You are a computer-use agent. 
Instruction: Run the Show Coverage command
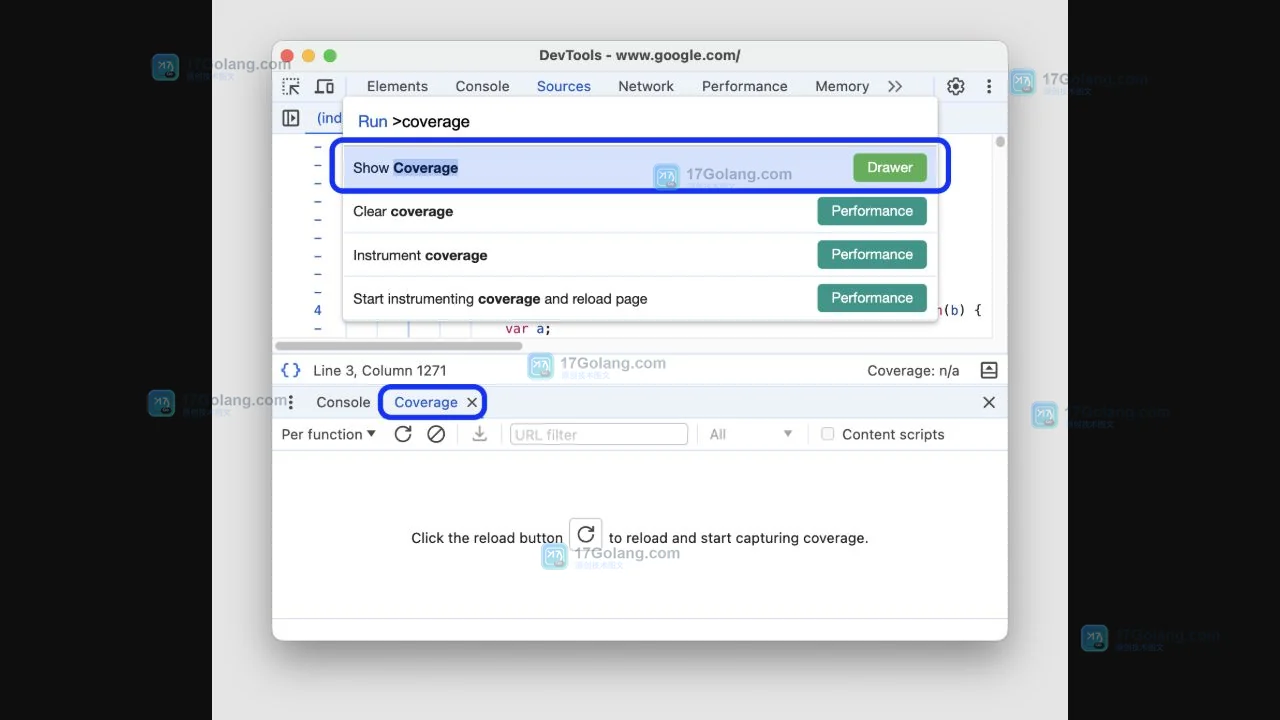[x=640, y=168]
